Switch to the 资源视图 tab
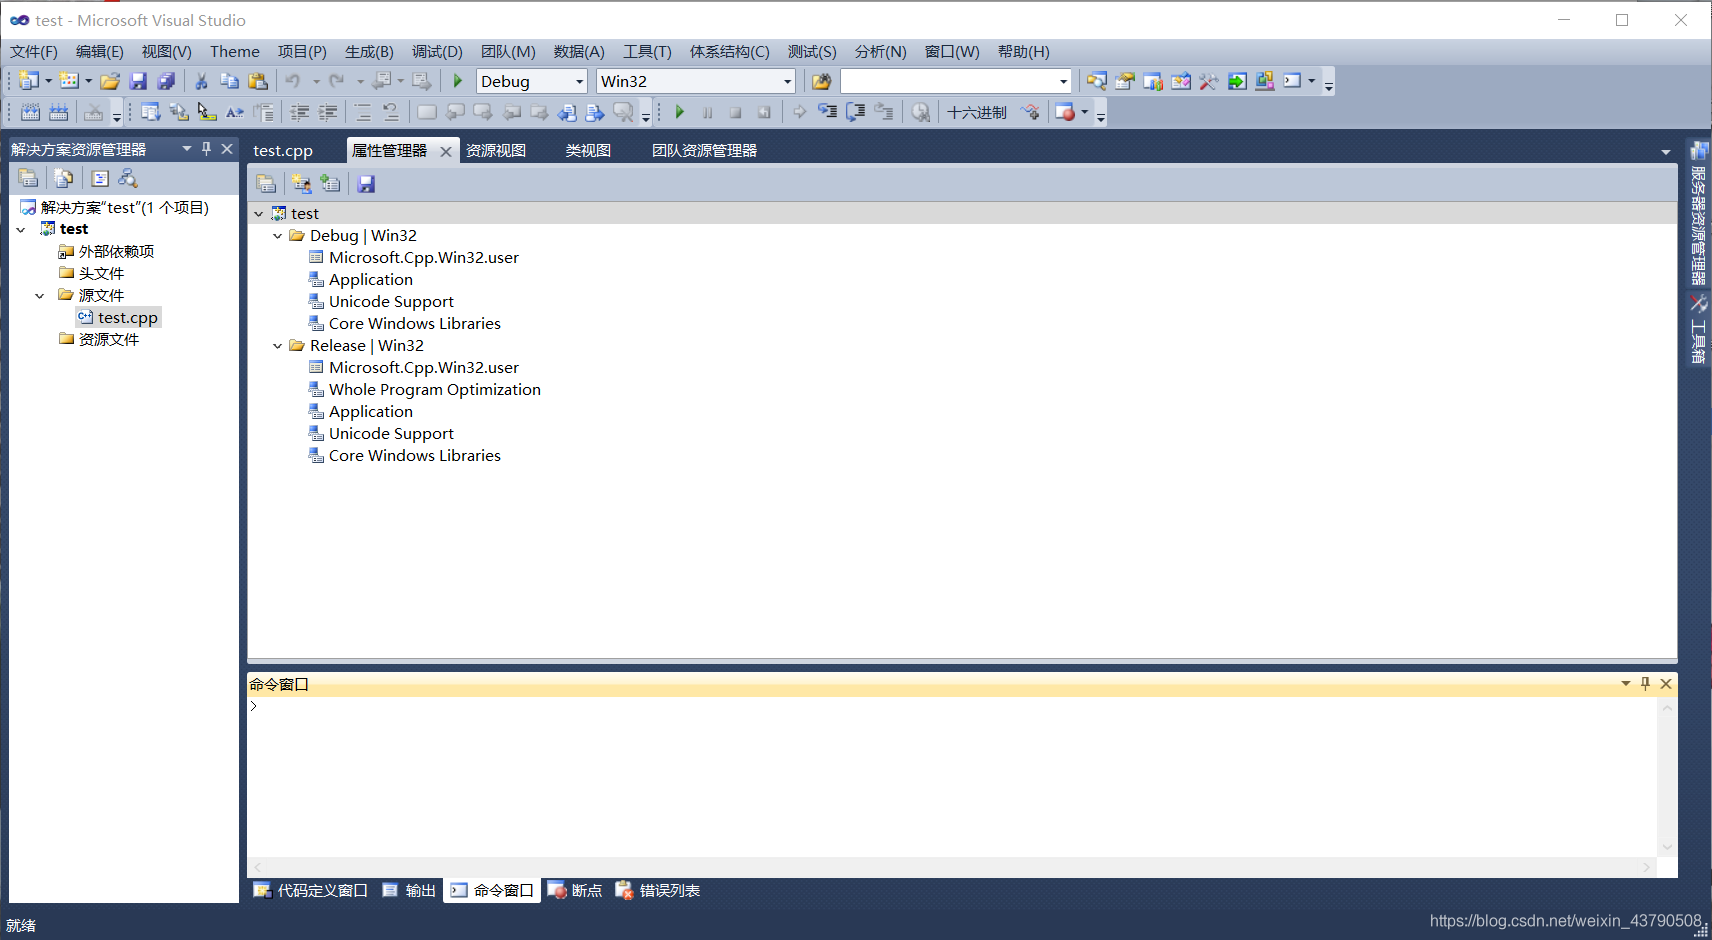 [496, 151]
